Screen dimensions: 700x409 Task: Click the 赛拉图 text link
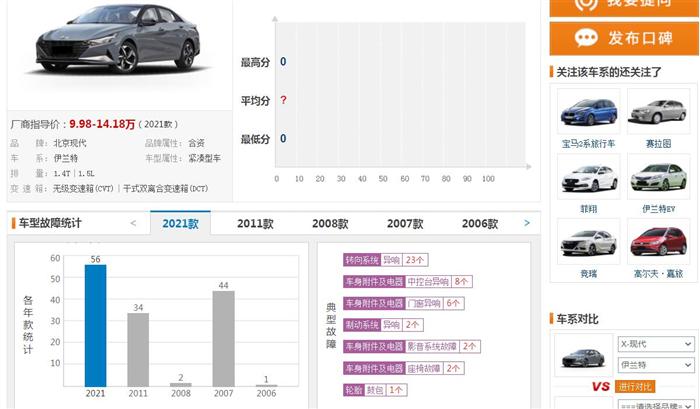(658, 144)
